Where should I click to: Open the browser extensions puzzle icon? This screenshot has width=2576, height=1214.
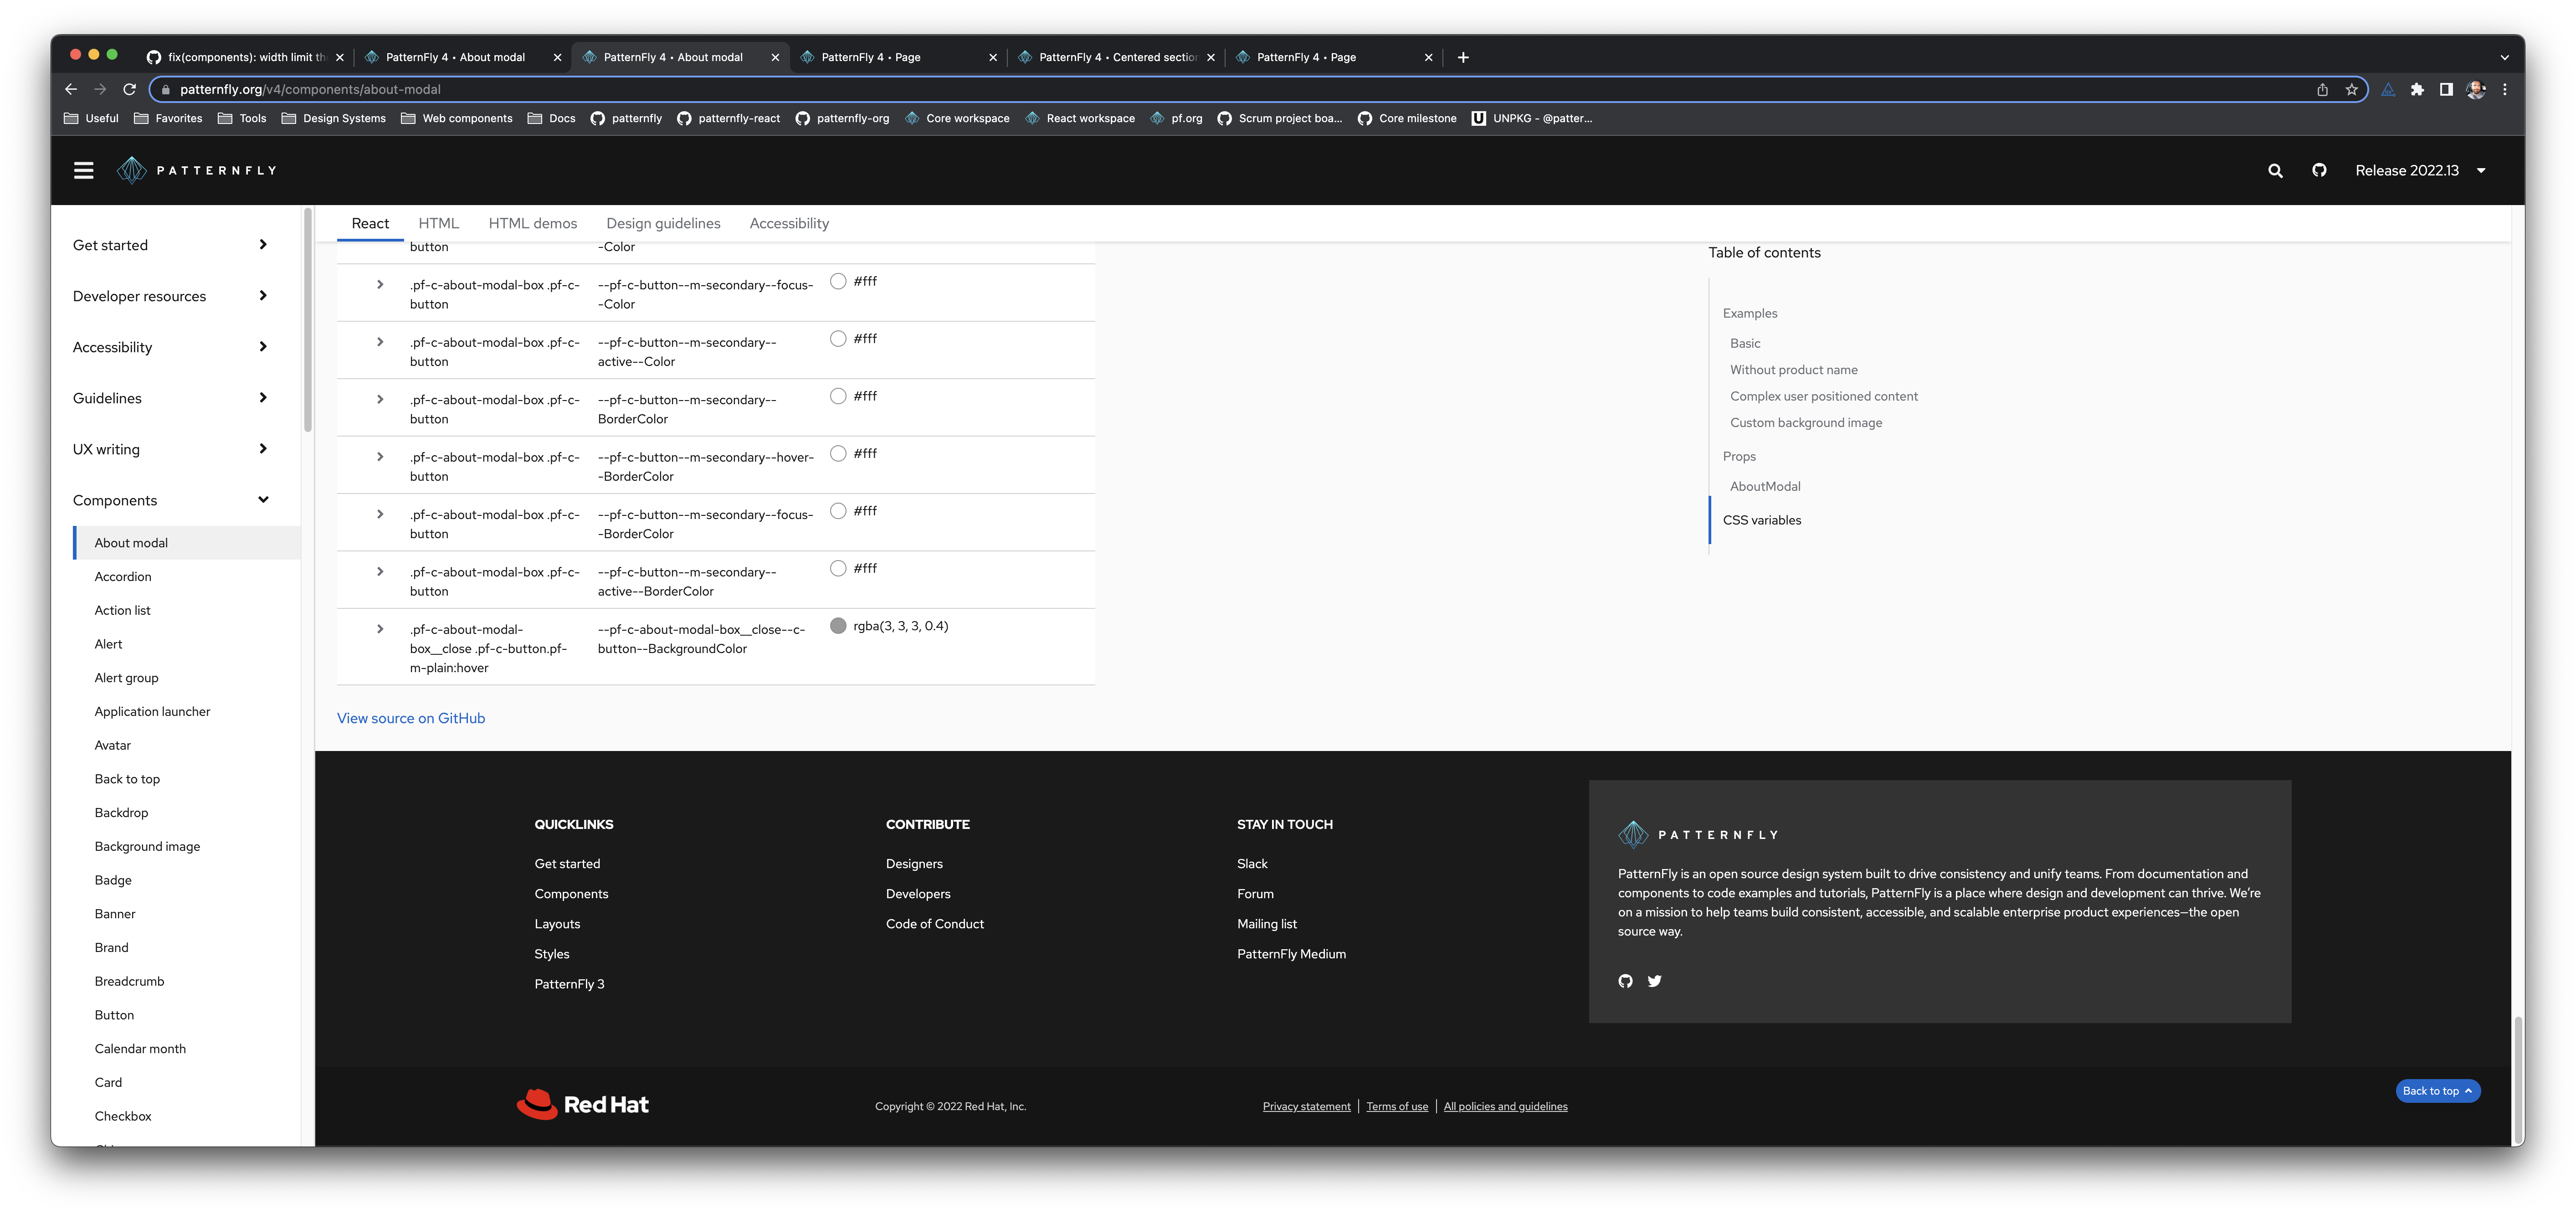coord(2417,89)
